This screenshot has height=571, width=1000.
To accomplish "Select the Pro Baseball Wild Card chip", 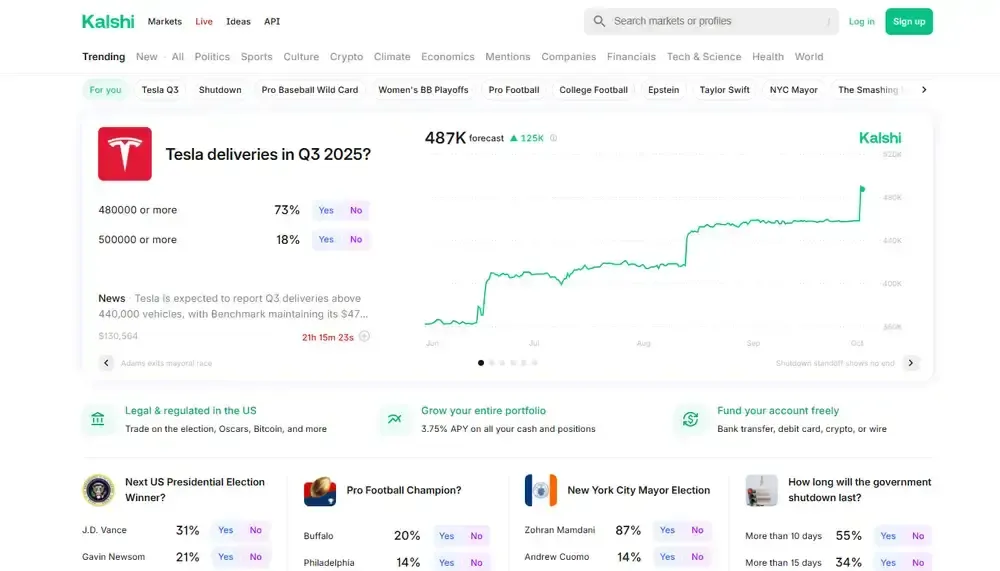I will [x=310, y=90].
